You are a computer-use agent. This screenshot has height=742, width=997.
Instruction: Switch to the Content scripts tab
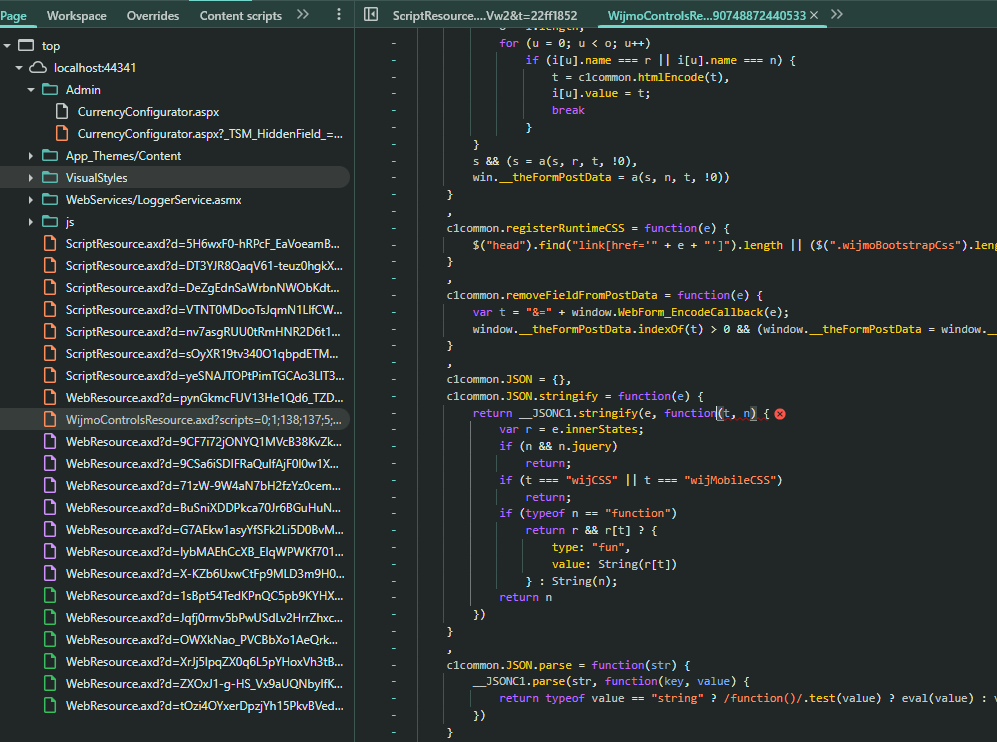click(240, 15)
